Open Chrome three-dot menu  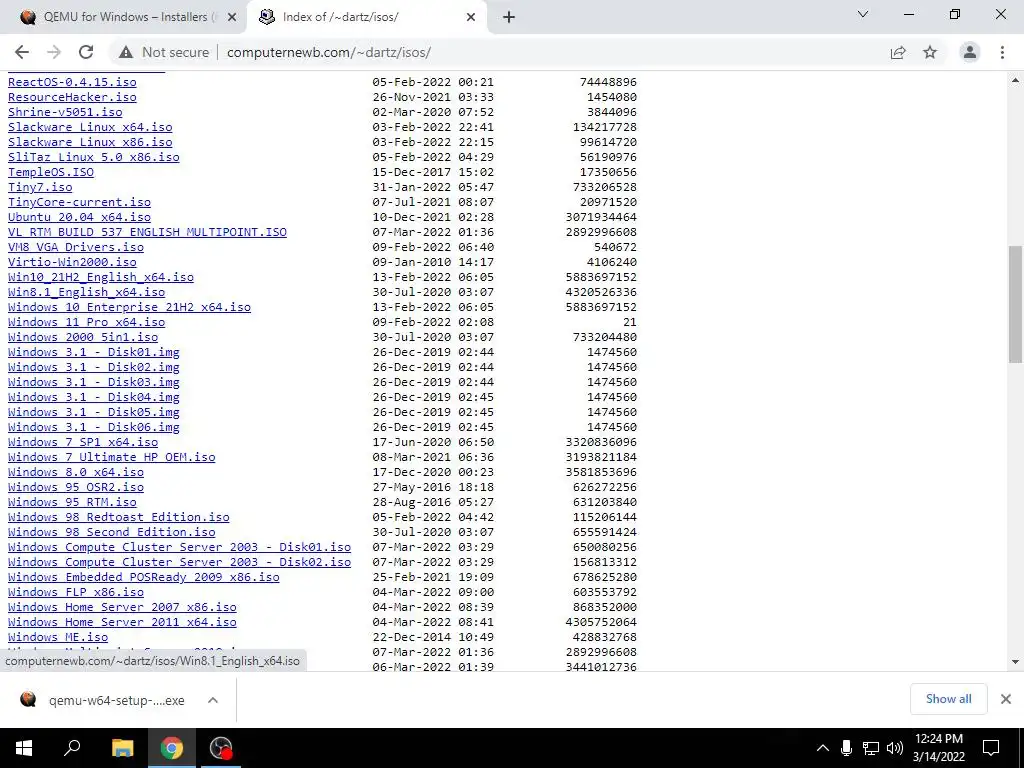click(1002, 52)
